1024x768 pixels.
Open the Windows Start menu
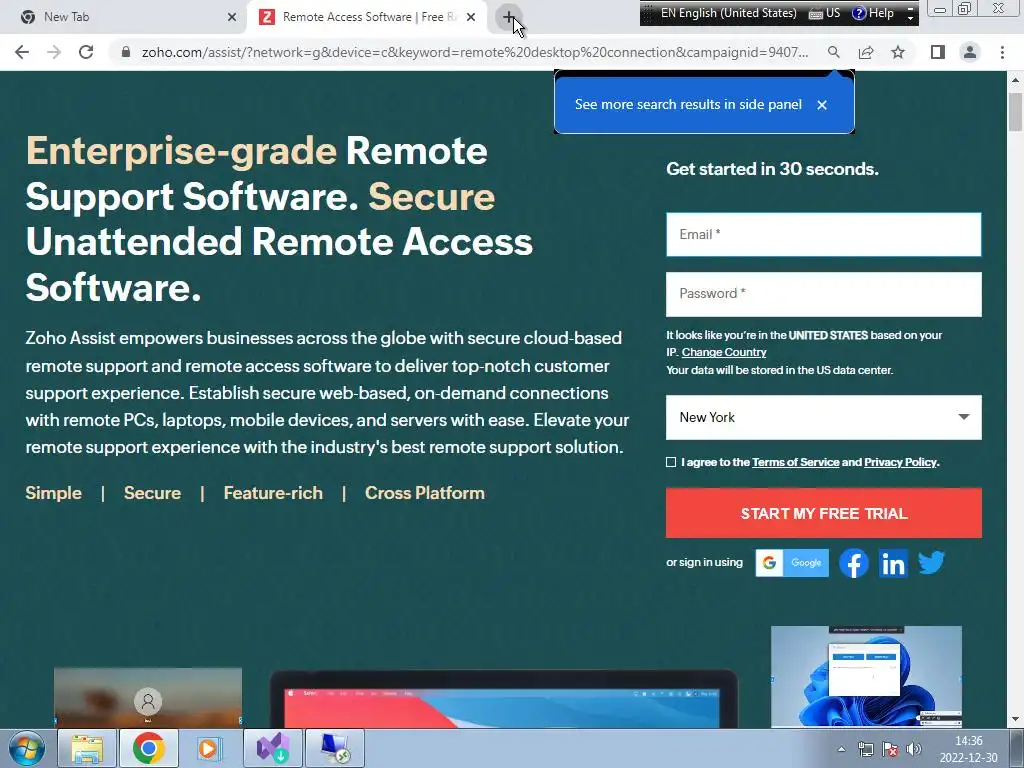pyautogui.click(x=26, y=748)
